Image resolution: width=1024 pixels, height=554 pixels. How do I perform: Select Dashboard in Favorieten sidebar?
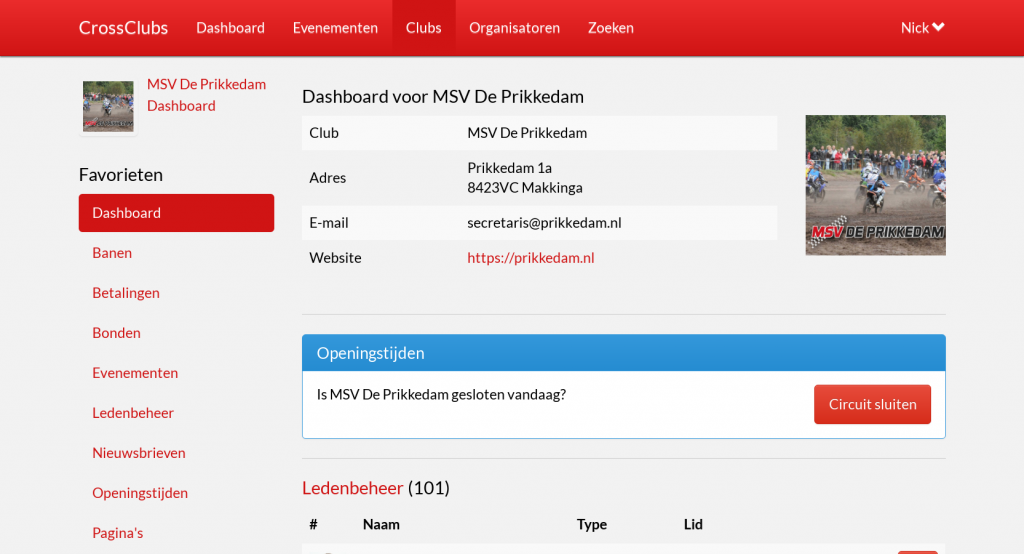coord(176,213)
